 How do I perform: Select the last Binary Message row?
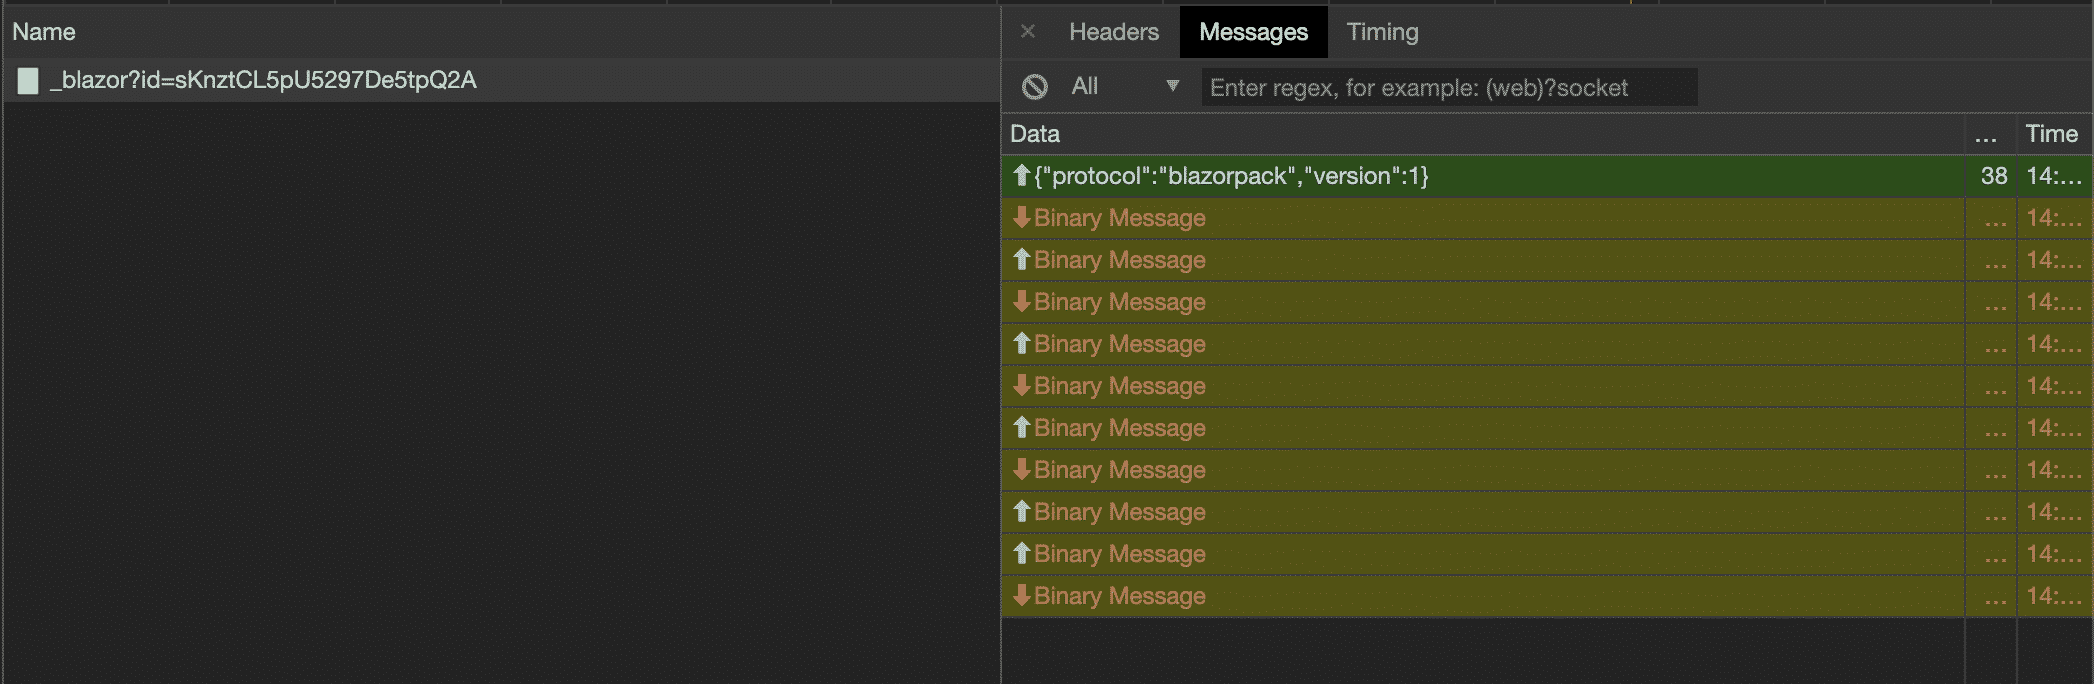point(1480,596)
